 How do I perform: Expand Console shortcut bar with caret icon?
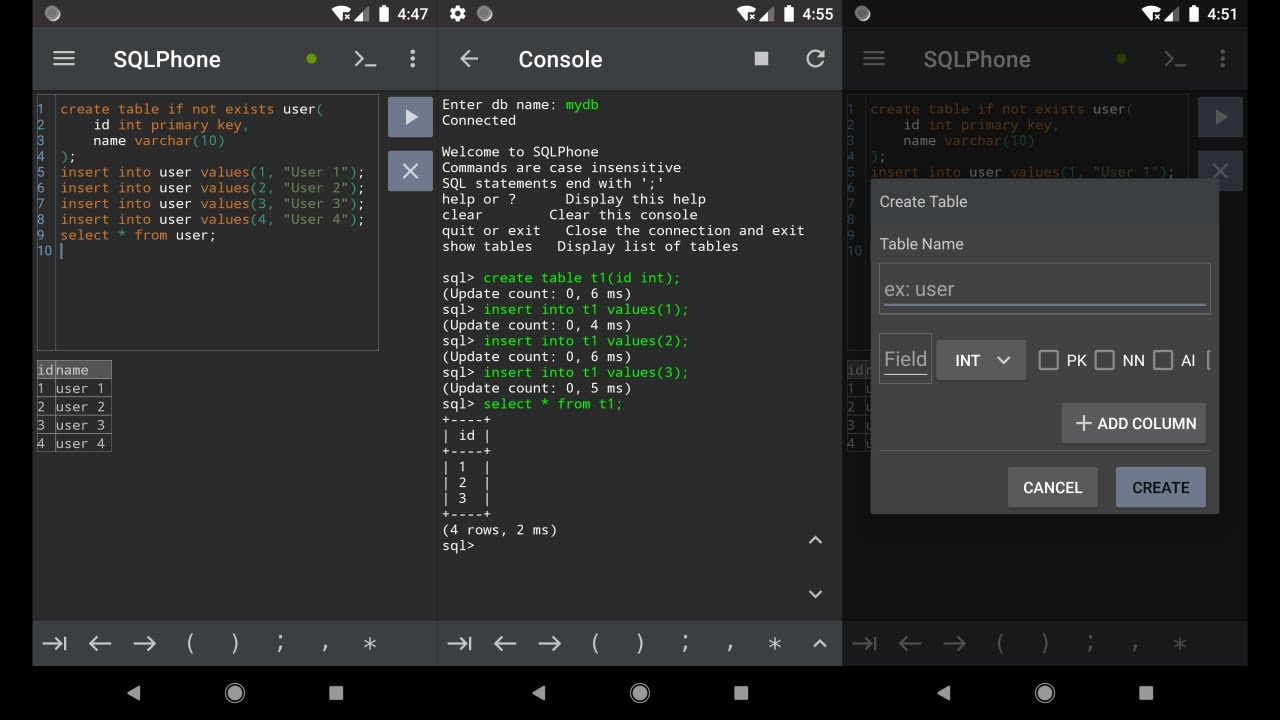pos(820,644)
